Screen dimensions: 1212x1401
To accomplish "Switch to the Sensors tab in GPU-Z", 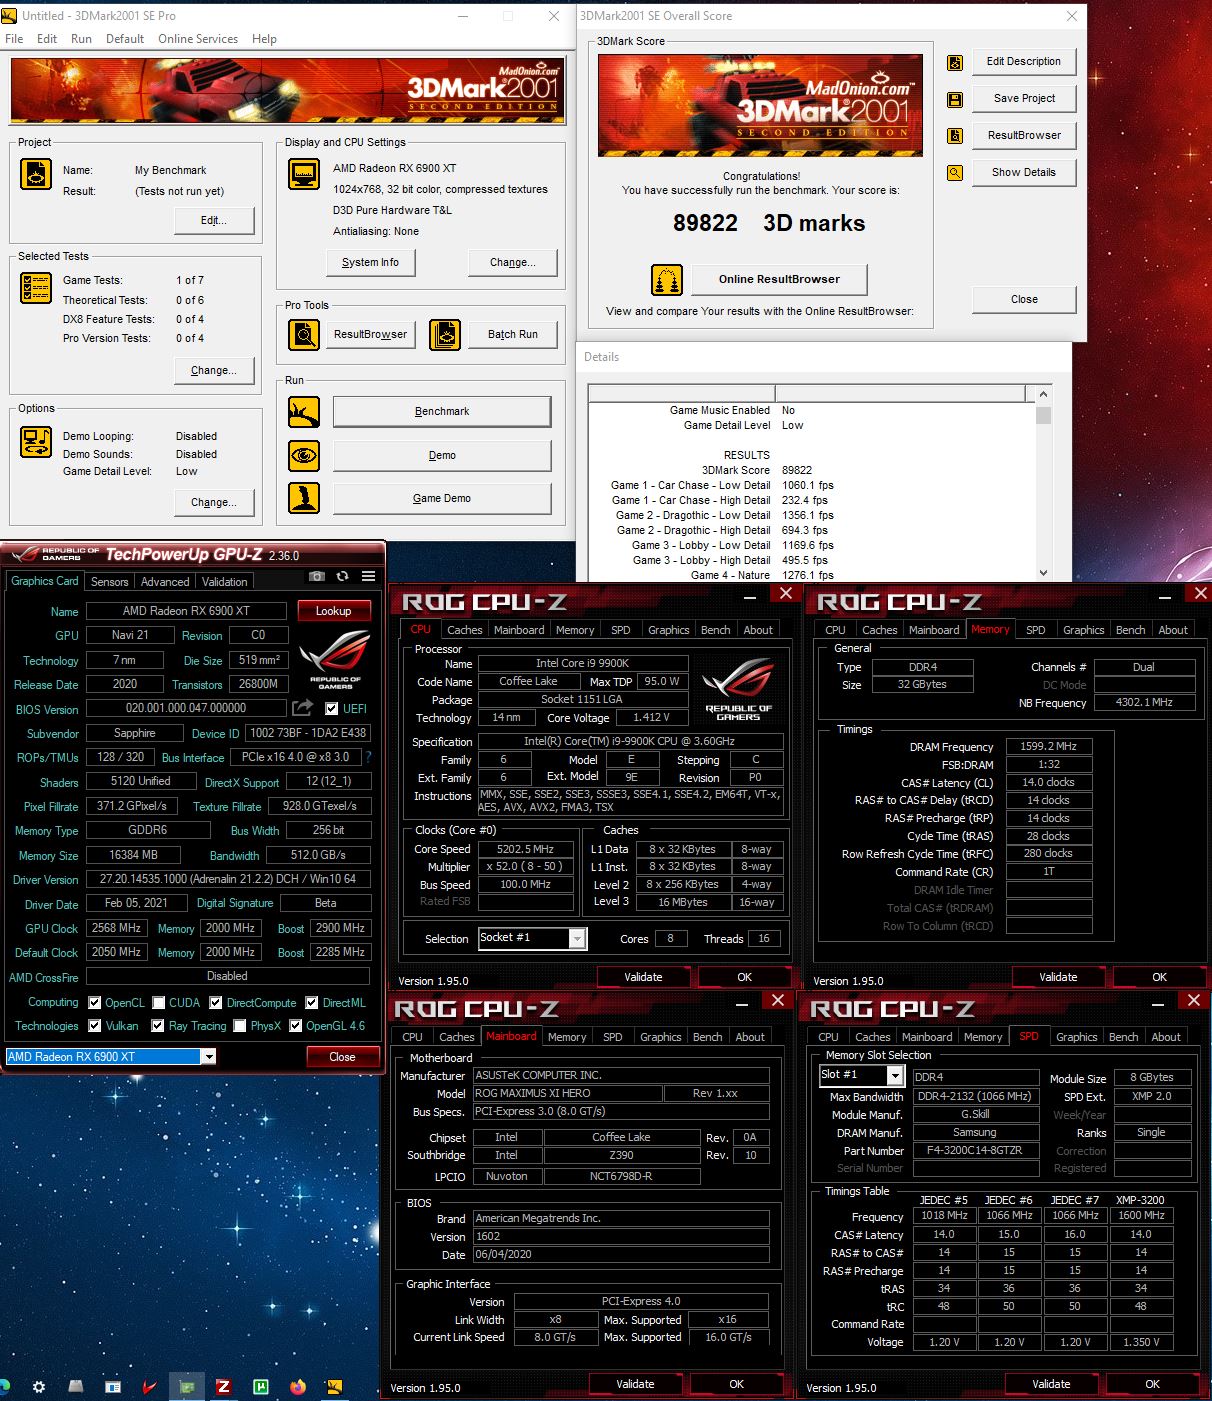I will pyautogui.click(x=109, y=582).
